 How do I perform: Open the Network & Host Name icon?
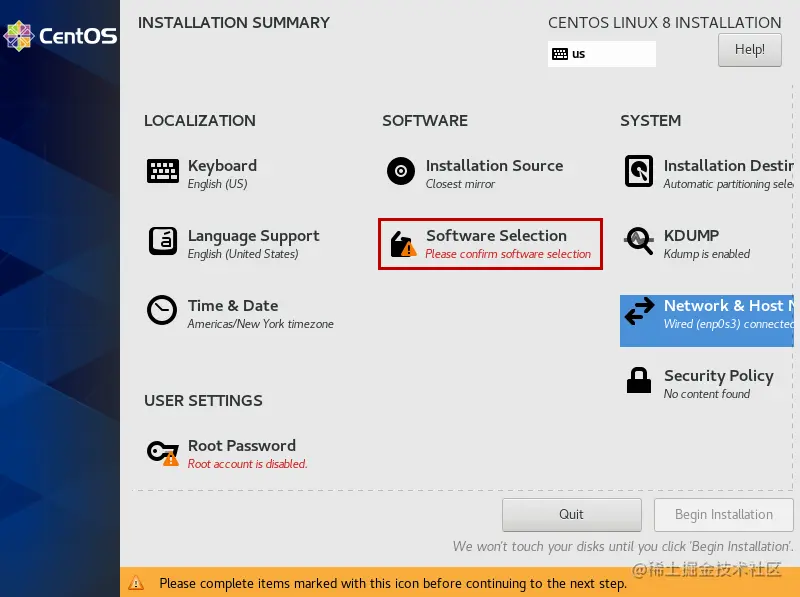(639, 313)
